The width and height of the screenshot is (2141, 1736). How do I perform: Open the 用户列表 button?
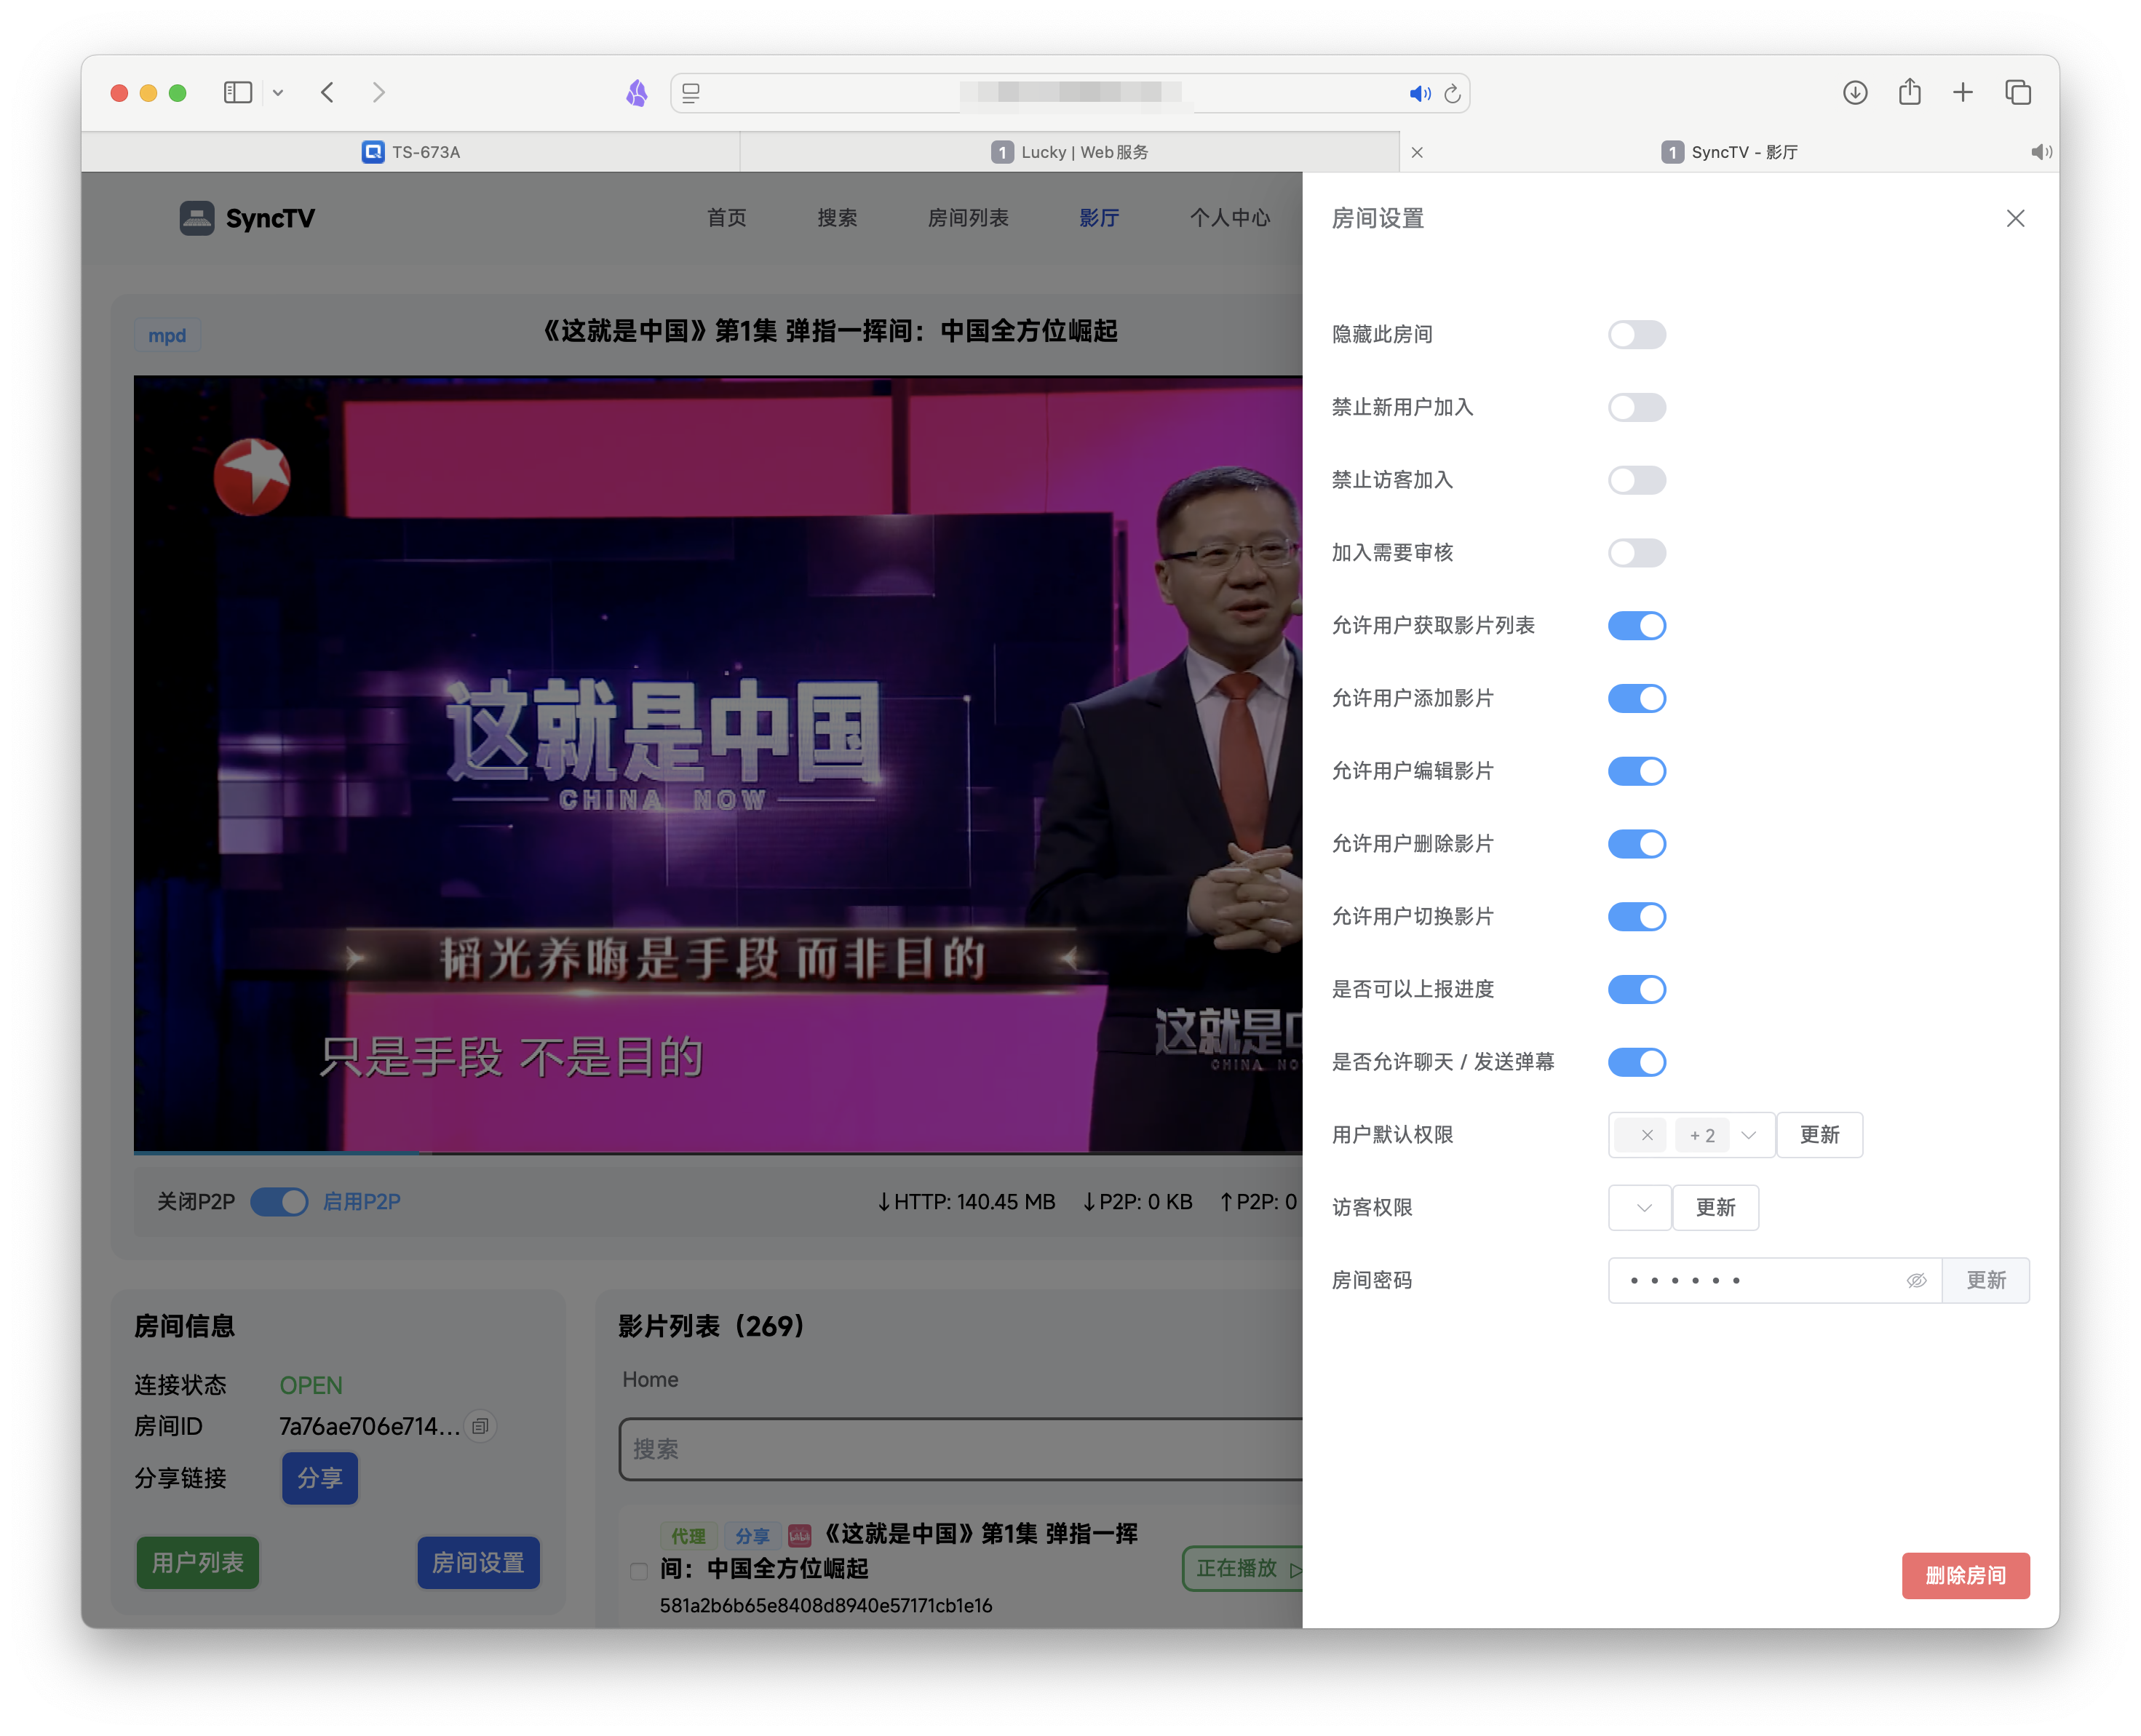[198, 1563]
